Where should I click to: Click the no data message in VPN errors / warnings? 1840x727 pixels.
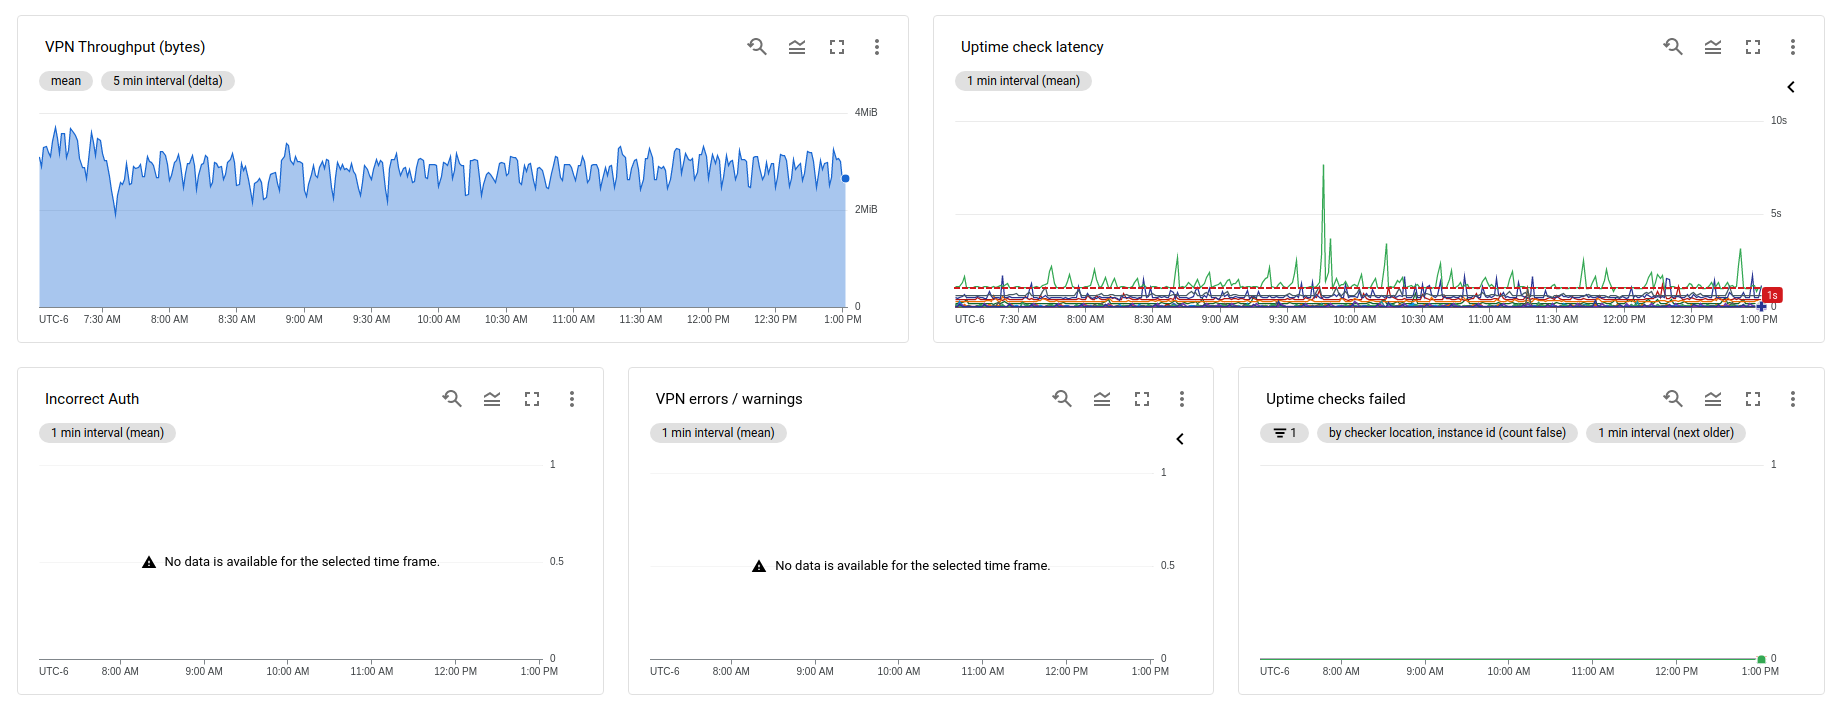pos(902,566)
